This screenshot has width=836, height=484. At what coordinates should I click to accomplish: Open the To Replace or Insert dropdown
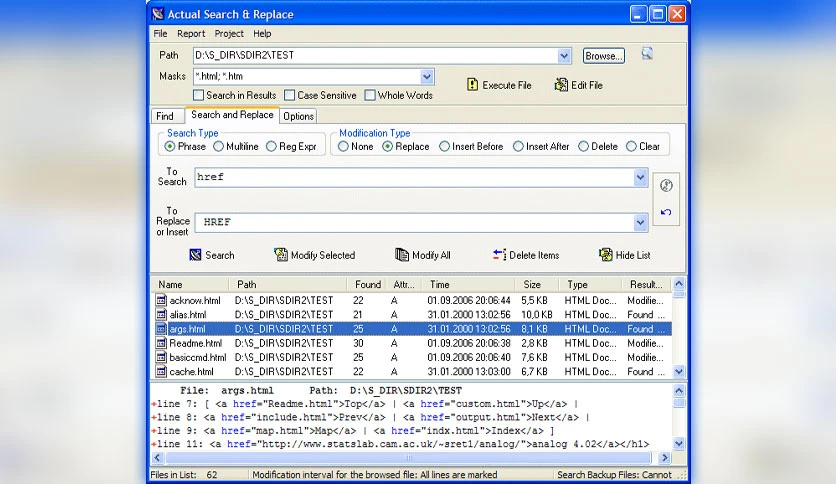point(640,222)
